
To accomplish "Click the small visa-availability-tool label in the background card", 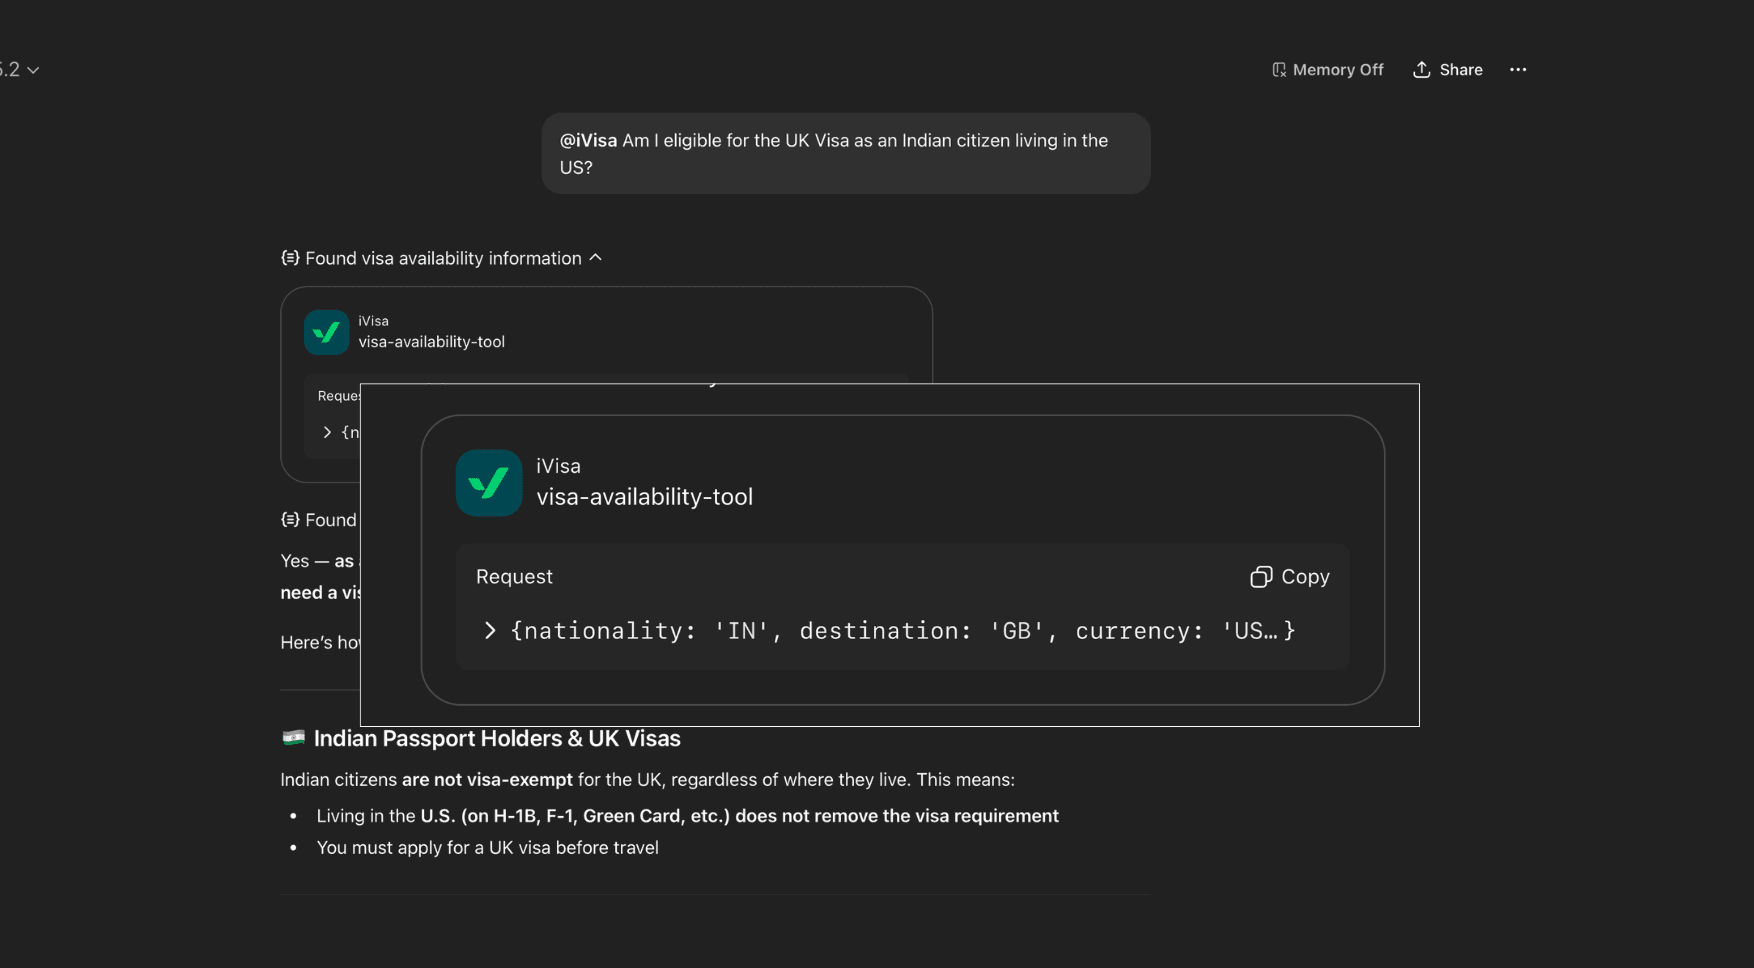I will pos(432,342).
